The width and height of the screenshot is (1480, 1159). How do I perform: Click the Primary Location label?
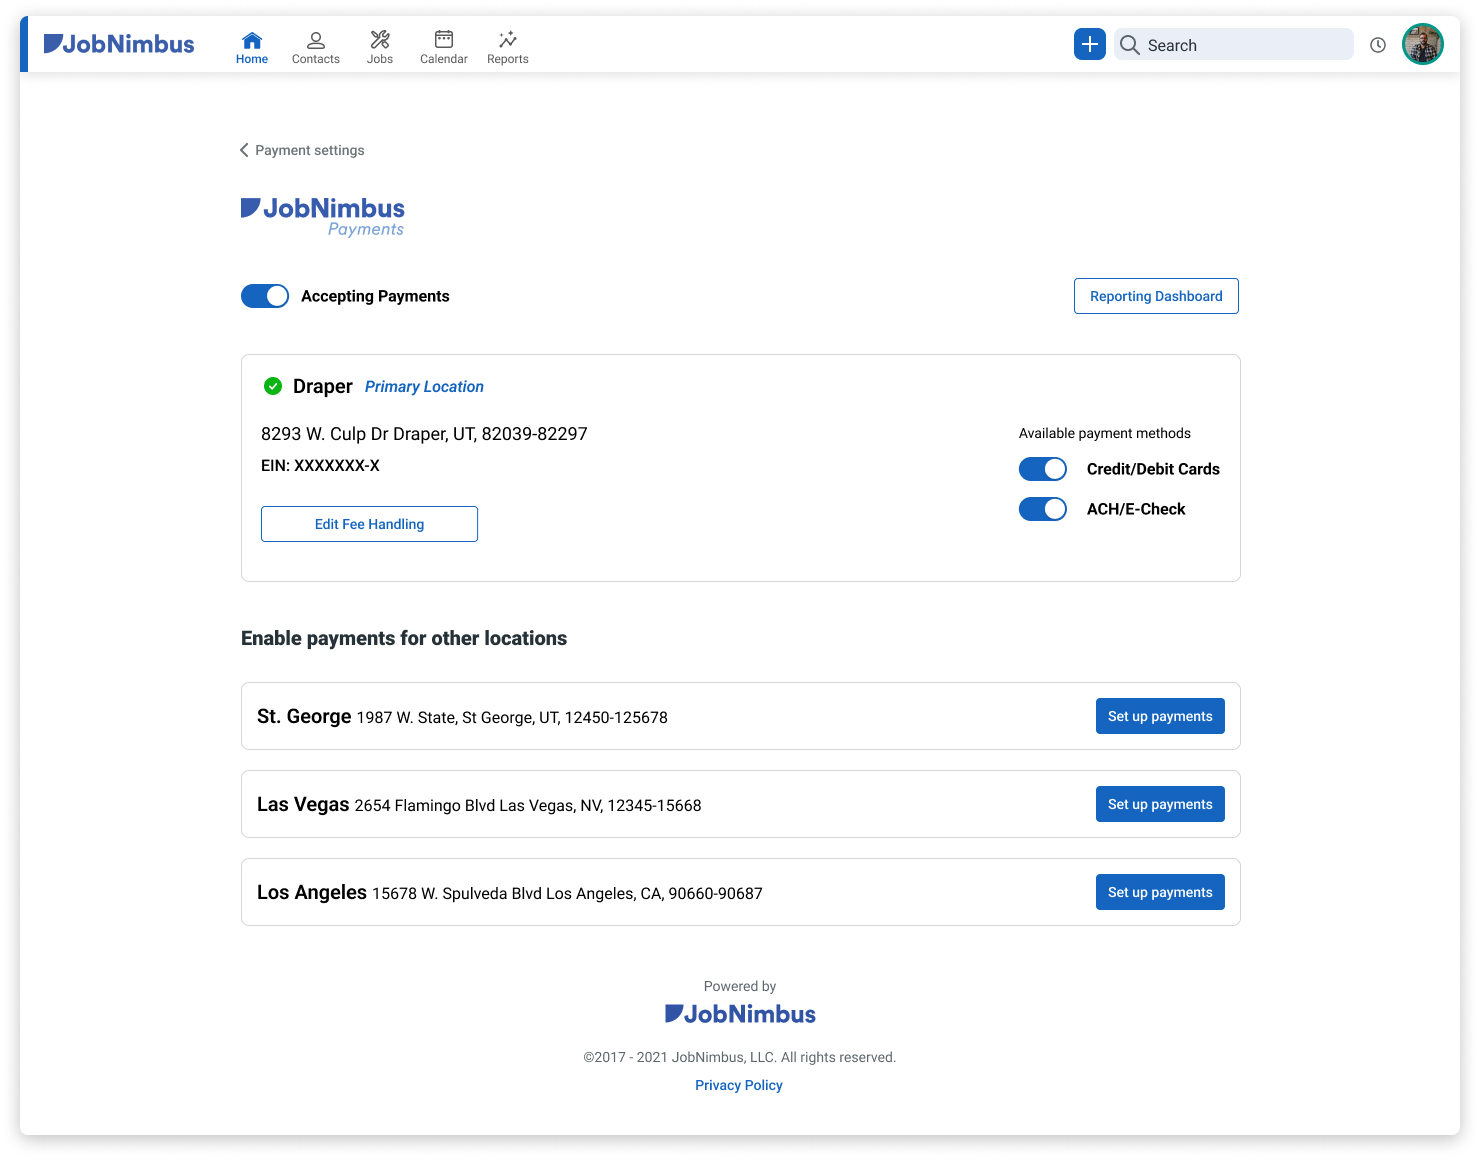point(424,387)
